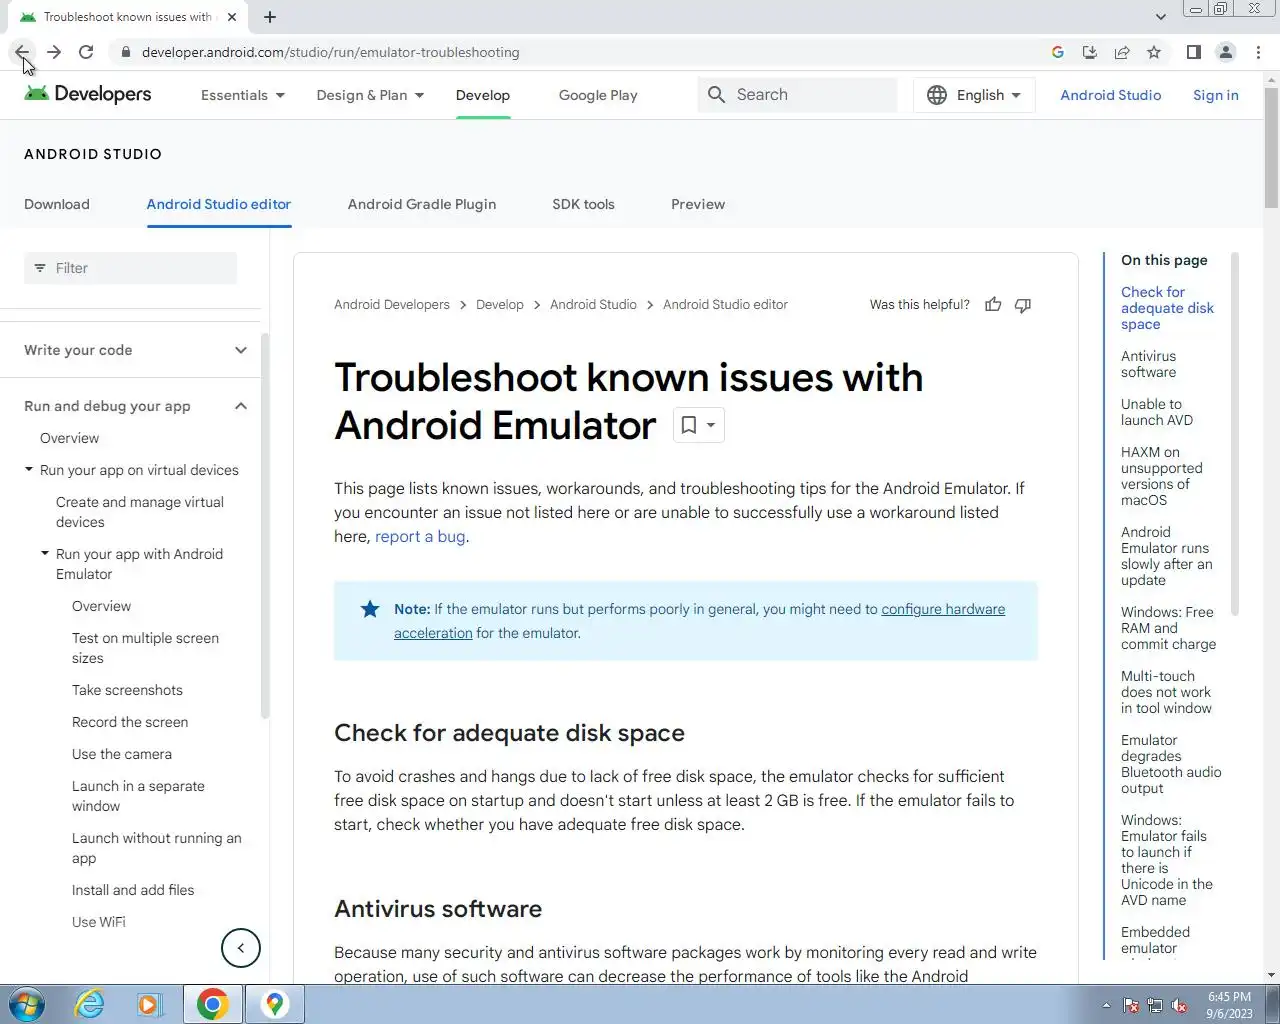Image resolution: width=1280 pixels, height=1024 pixels.
Task: Click the page vertical scrollbar thumb
Action: [1271, 148]
